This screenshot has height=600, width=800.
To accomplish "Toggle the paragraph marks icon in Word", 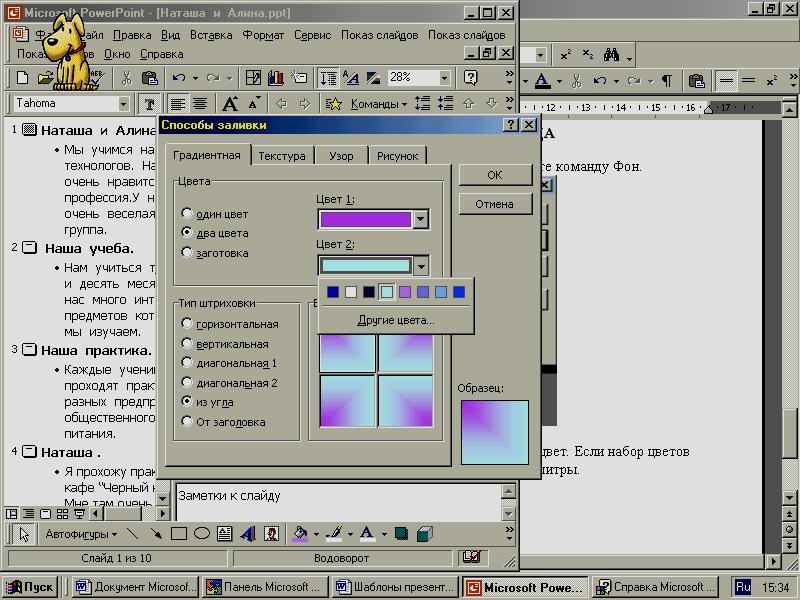I will [x=667, y=81].
